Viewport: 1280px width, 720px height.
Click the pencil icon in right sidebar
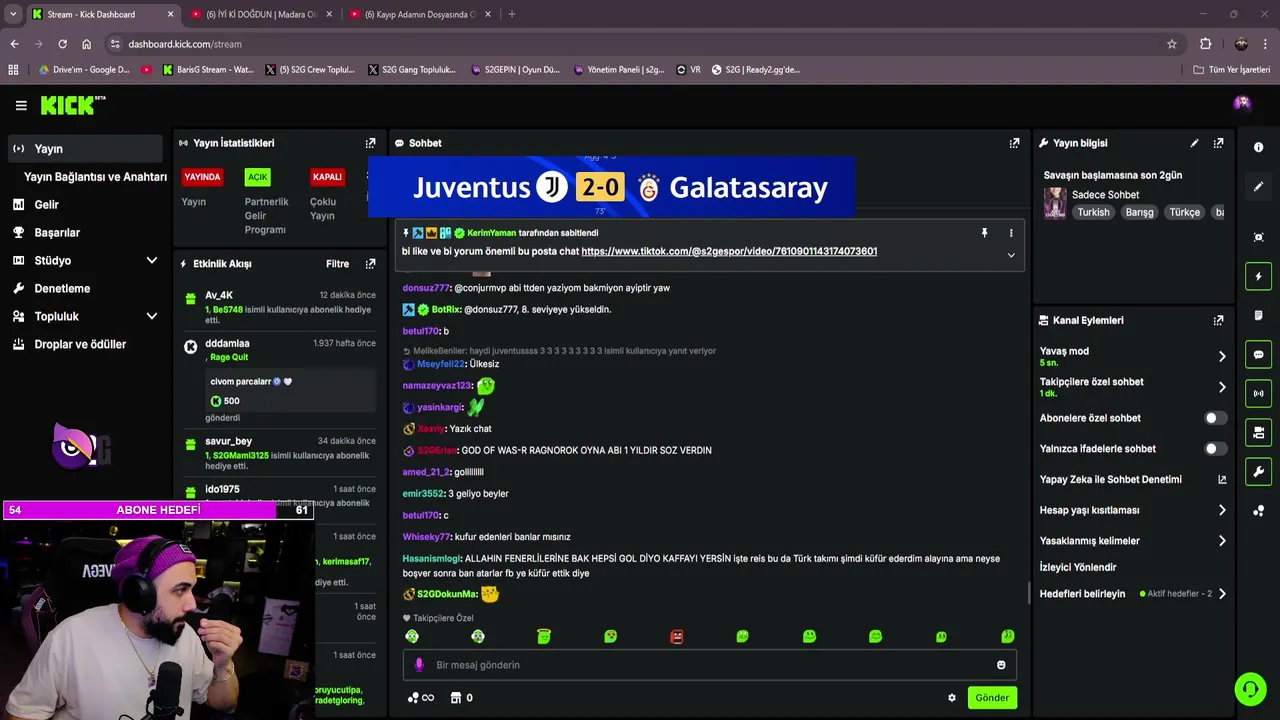tap(1258, 186)
